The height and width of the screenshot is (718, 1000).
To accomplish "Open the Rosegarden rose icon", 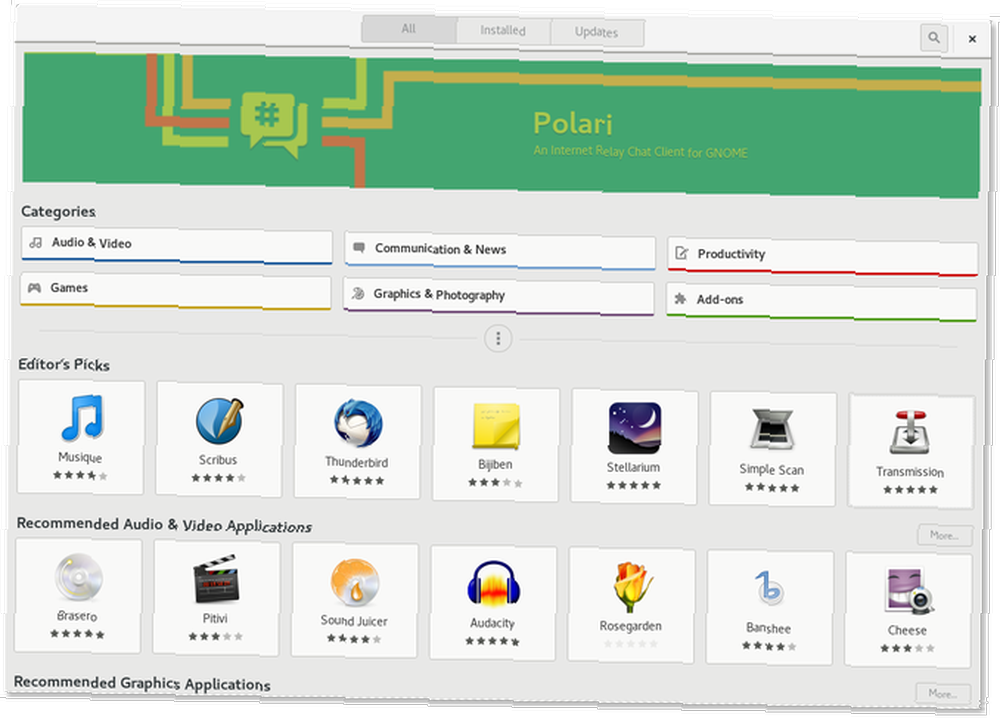I will (631, 587).
